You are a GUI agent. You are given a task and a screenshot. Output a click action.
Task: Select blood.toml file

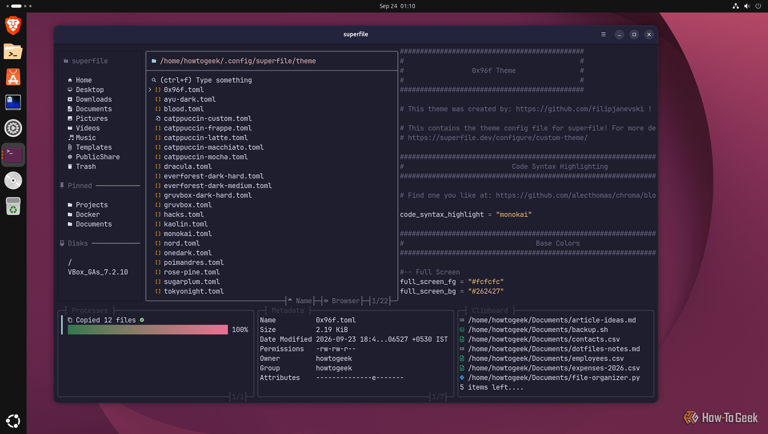(x=184, y=109)
